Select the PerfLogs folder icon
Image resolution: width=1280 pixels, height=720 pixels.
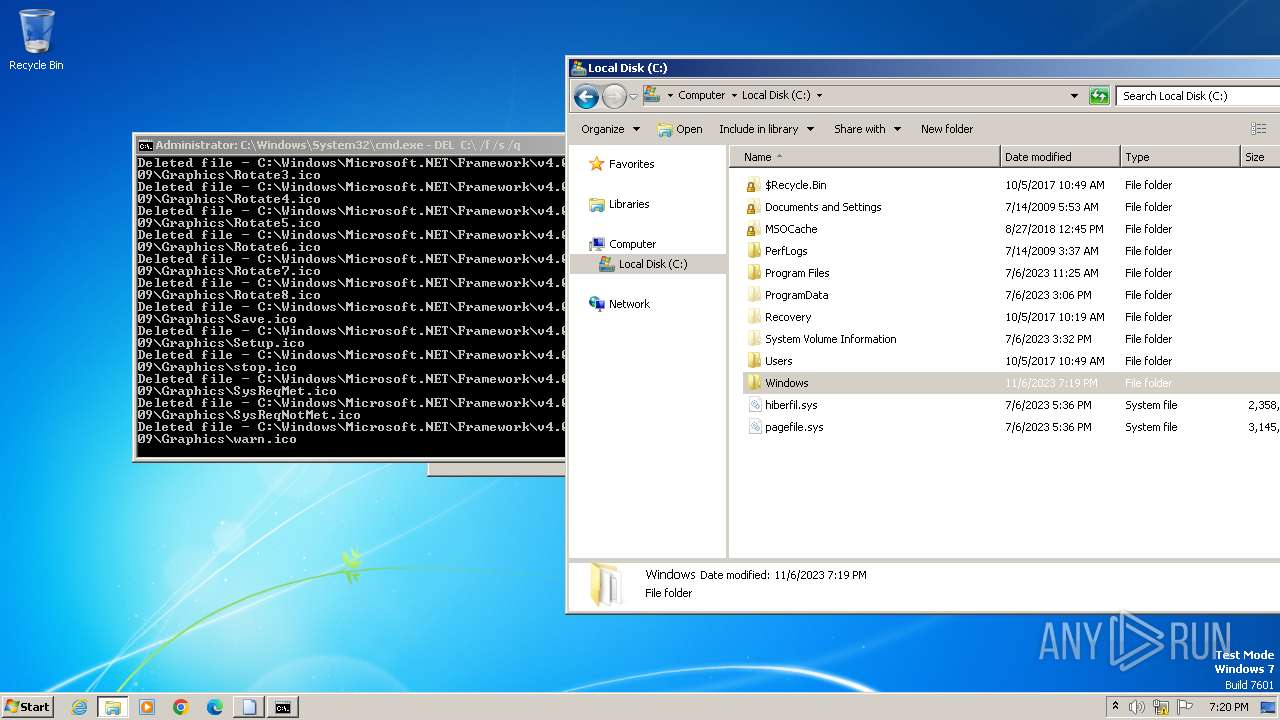pos(754,251)
